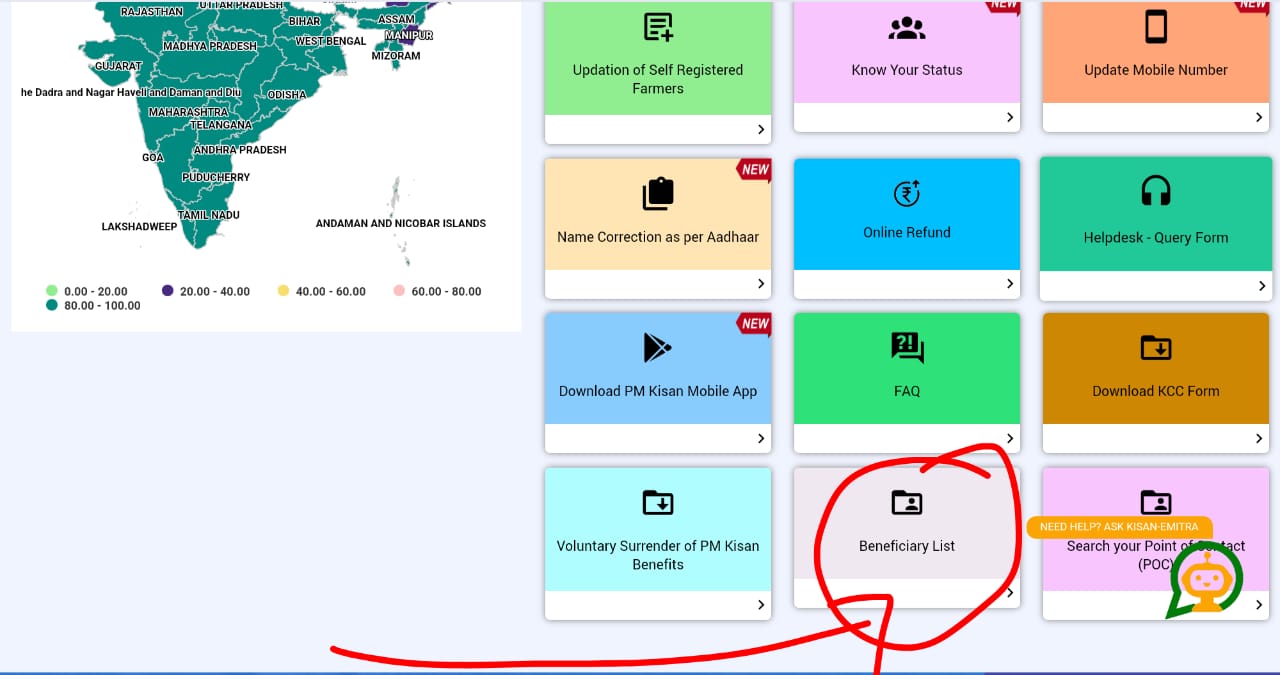Image resolution: width=1280 pixels, height=675 pixels.
Task: Click the Google Play icon for Mobile App
Action: (658, 348)
